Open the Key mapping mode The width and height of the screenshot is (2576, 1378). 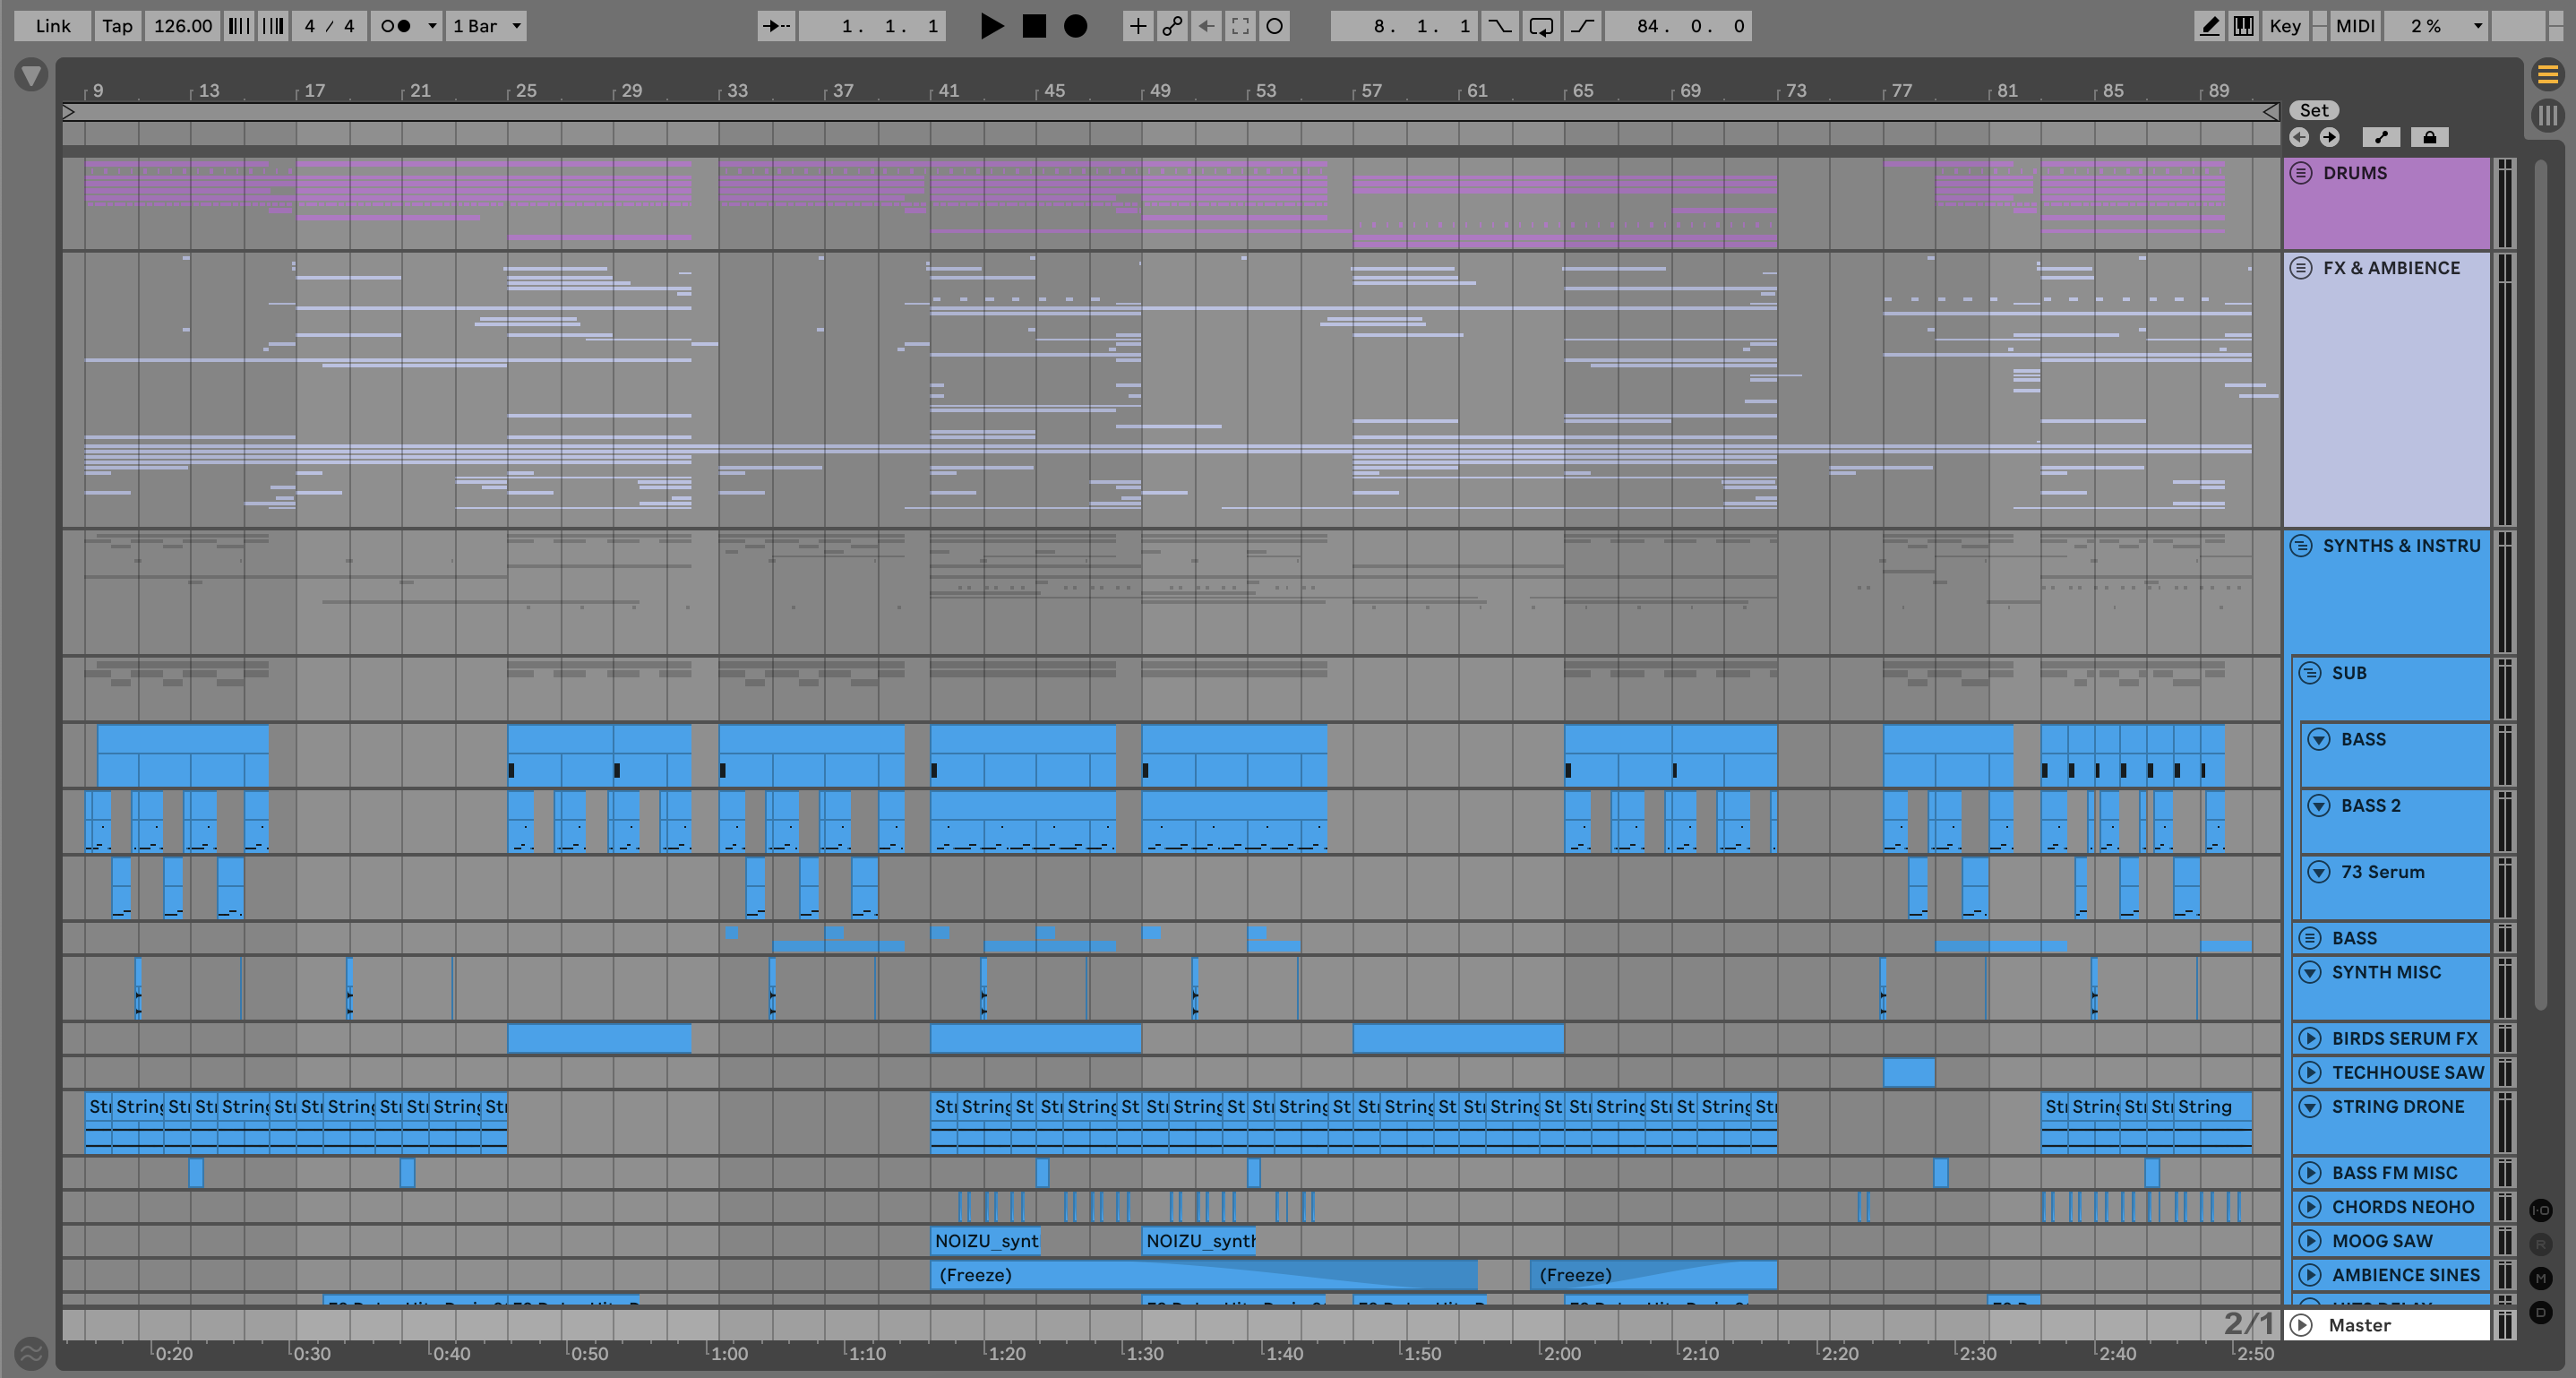pos(2284,26)
